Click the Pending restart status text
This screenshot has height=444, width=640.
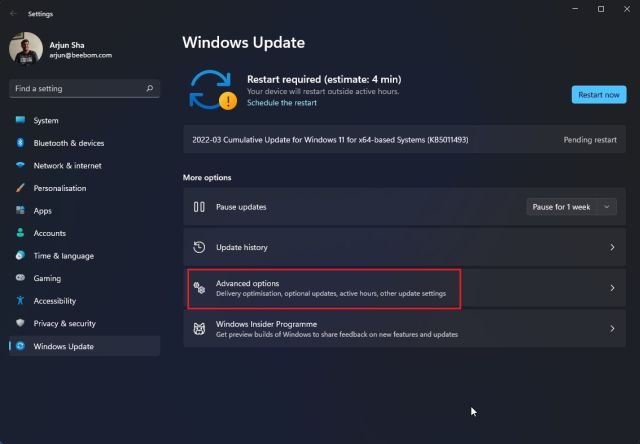point(590,140)
